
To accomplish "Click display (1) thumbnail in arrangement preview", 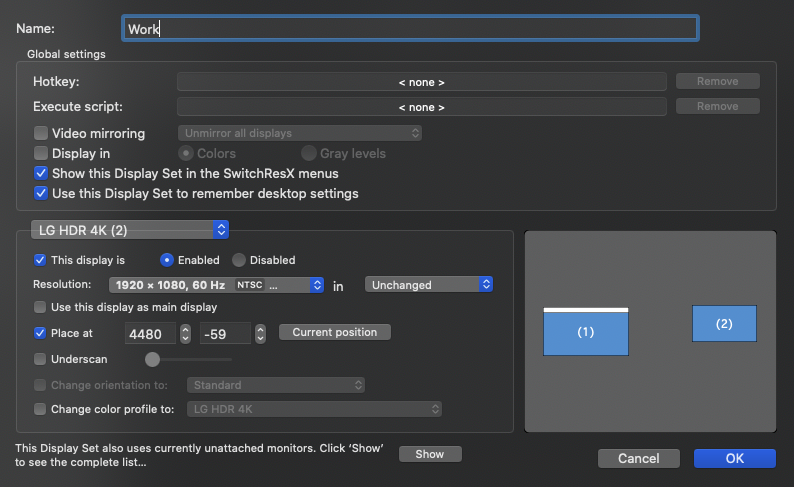I will tap(586, 332).
